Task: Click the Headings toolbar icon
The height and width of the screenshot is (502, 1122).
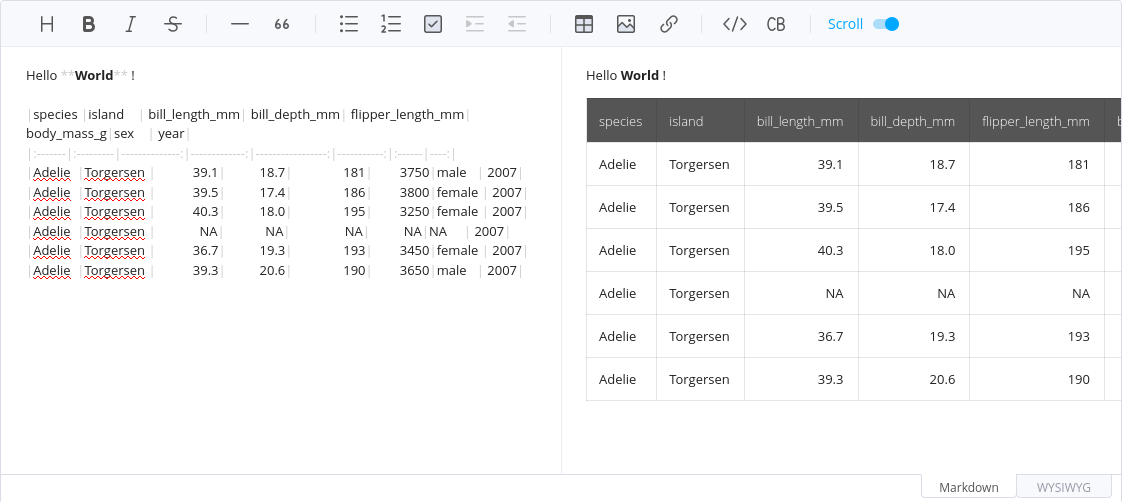Action: pos(47,24)
